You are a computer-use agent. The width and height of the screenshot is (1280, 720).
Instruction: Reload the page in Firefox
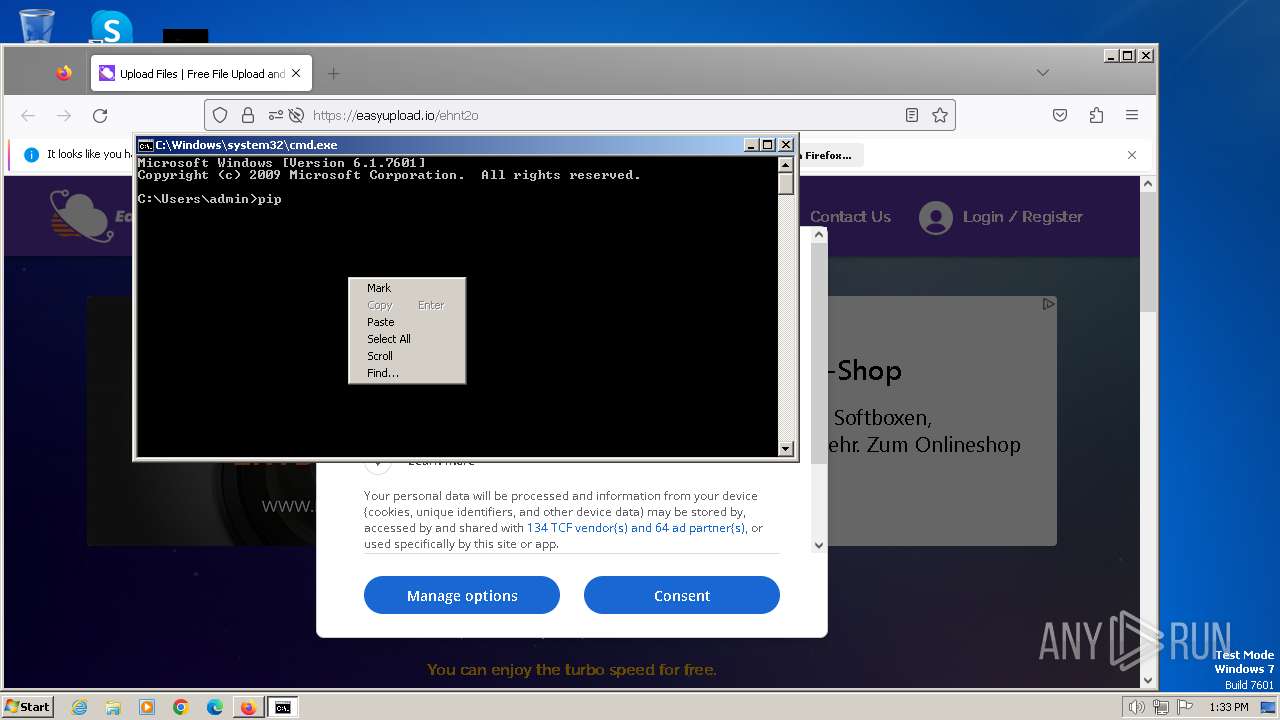pos(100,115)
